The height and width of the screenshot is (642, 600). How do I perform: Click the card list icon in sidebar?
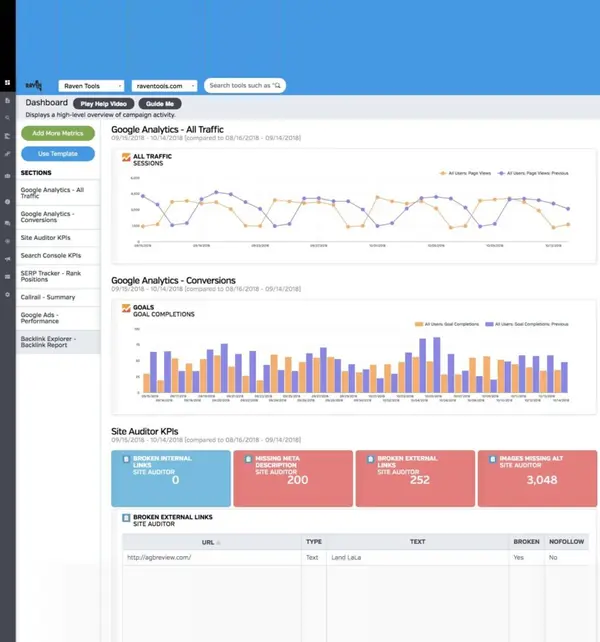click(7, 277)
